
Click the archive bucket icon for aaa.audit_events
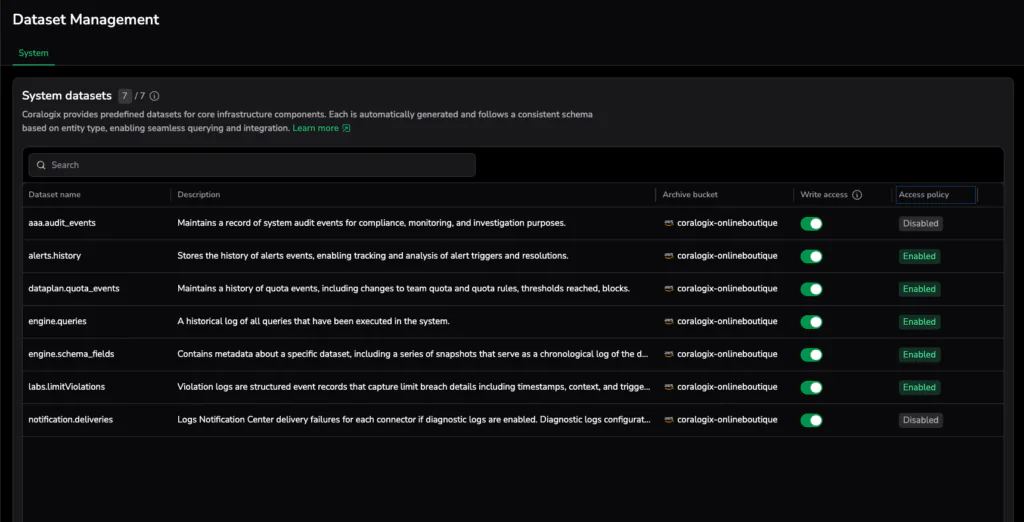point(668,223)
